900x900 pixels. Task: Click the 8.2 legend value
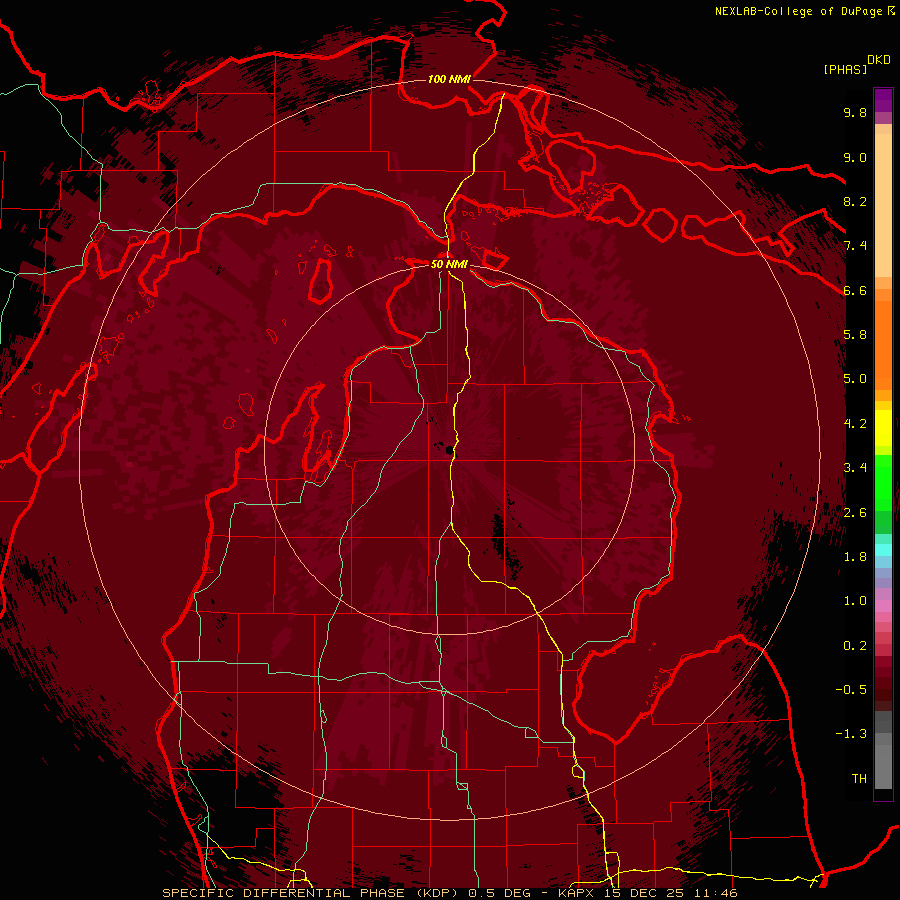(x=855, y=201)
